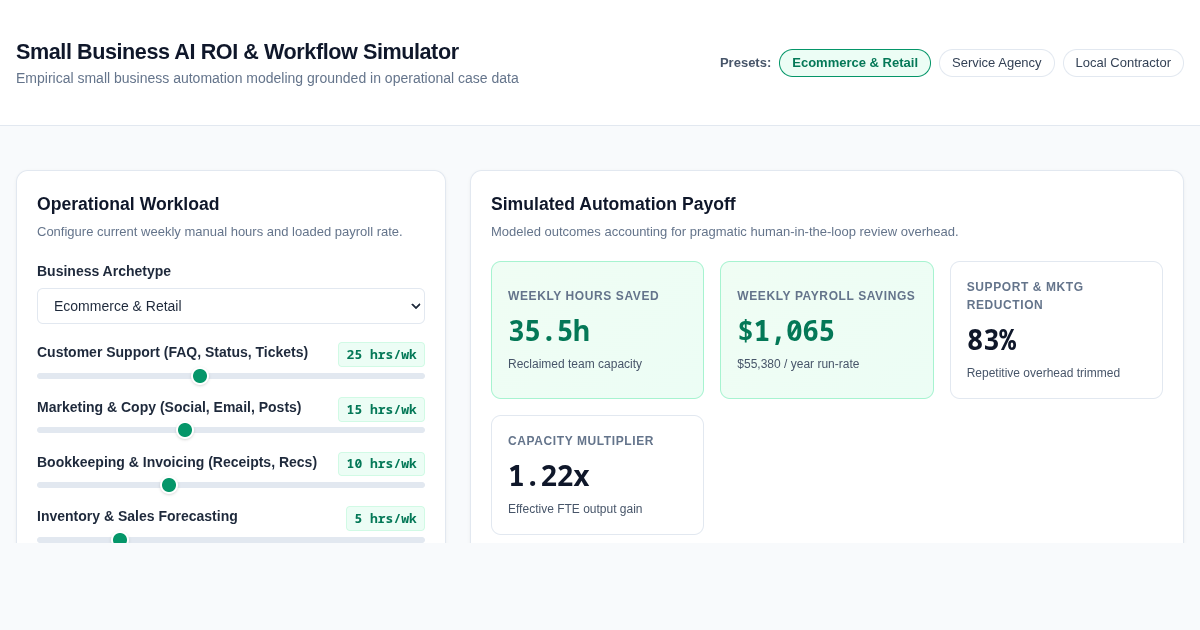The width and height of the screenshot is (1200, 630).
Task: Click the 25 hrs/wk value badge
Action: click(381, 354)
